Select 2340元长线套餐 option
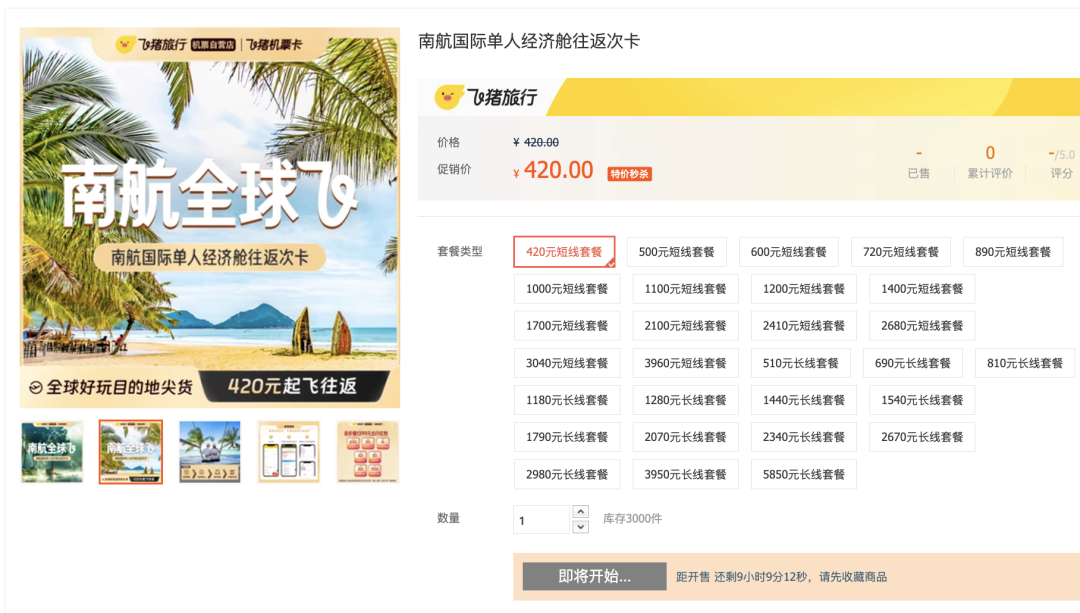1080x613 pixels. 804,437
